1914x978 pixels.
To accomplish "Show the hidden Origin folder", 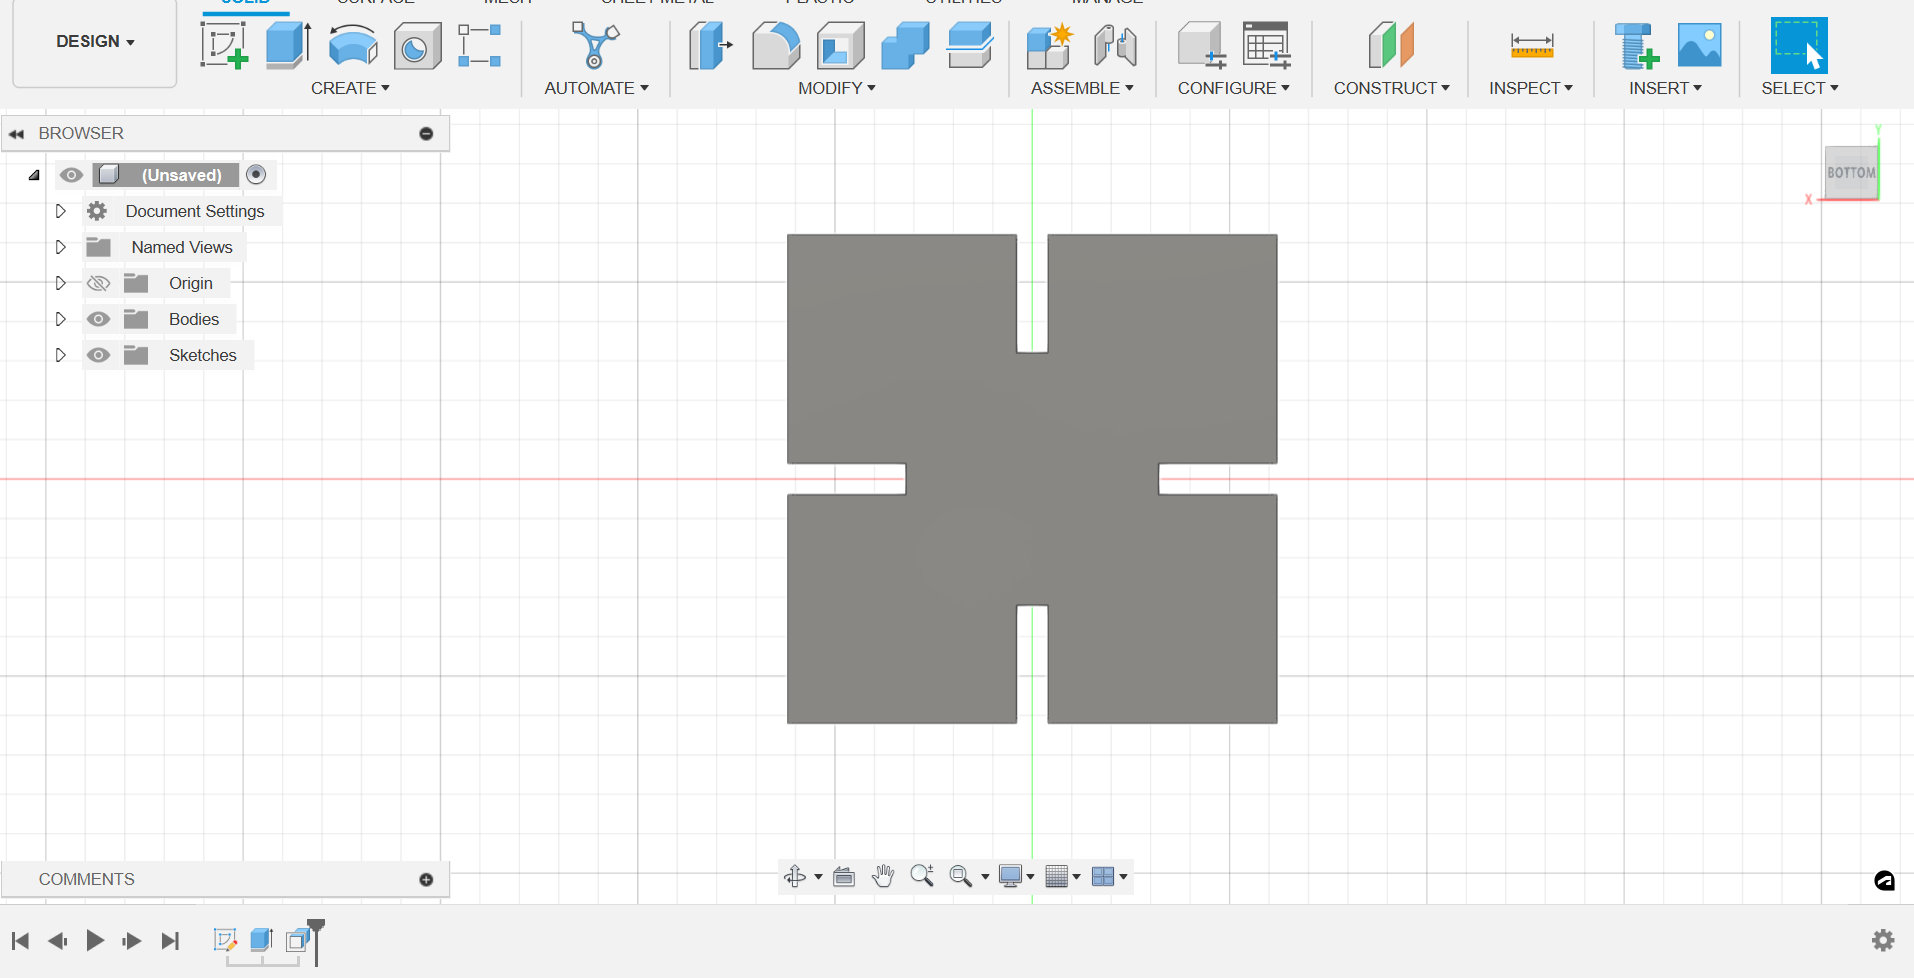I will [98, 283].
